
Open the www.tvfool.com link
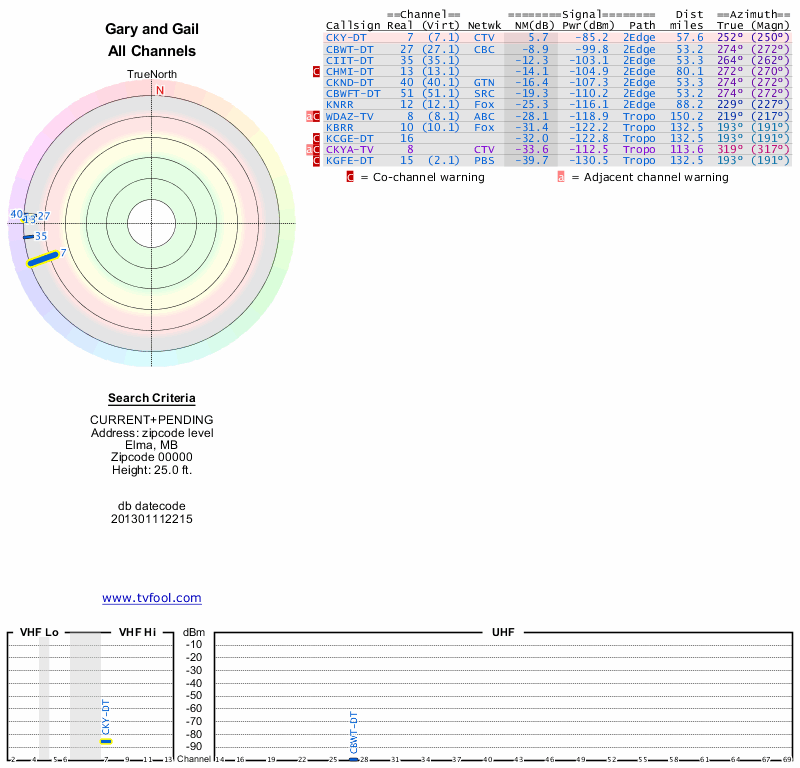(x=152, y=598)
